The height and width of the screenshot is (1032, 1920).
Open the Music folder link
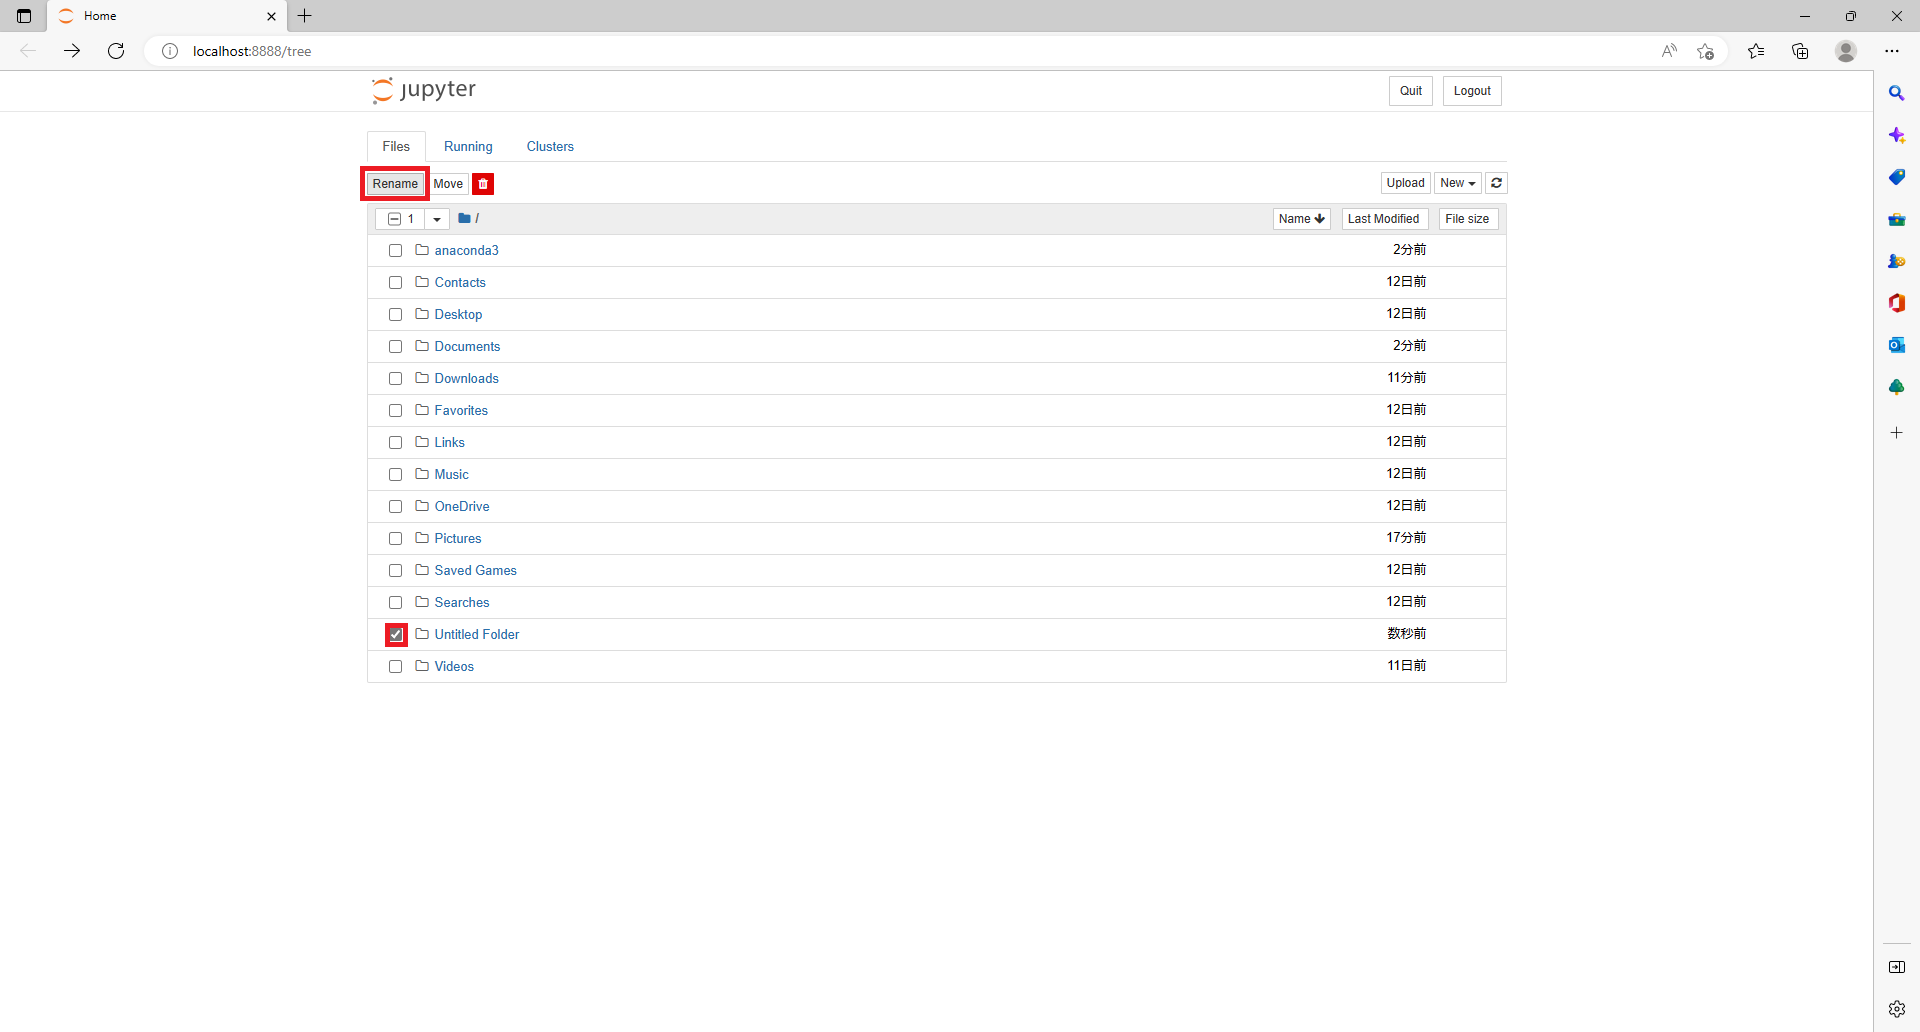pyautogui.click(x=451, y=475)
